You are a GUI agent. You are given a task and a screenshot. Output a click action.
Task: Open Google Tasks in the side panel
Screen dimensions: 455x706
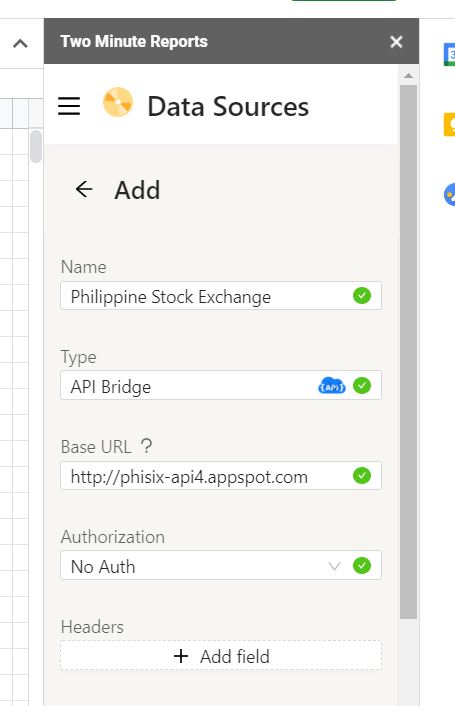[449, 195]
